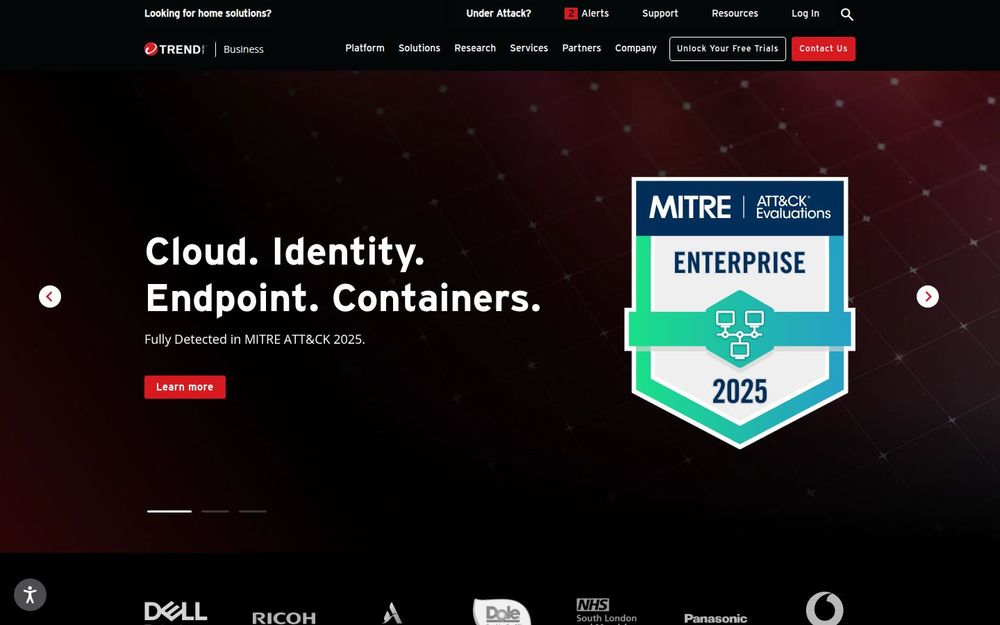The width and height of the screenshot is (1000, 625).
Task: Click the Dell customer logo
Action: click(175, 611)
